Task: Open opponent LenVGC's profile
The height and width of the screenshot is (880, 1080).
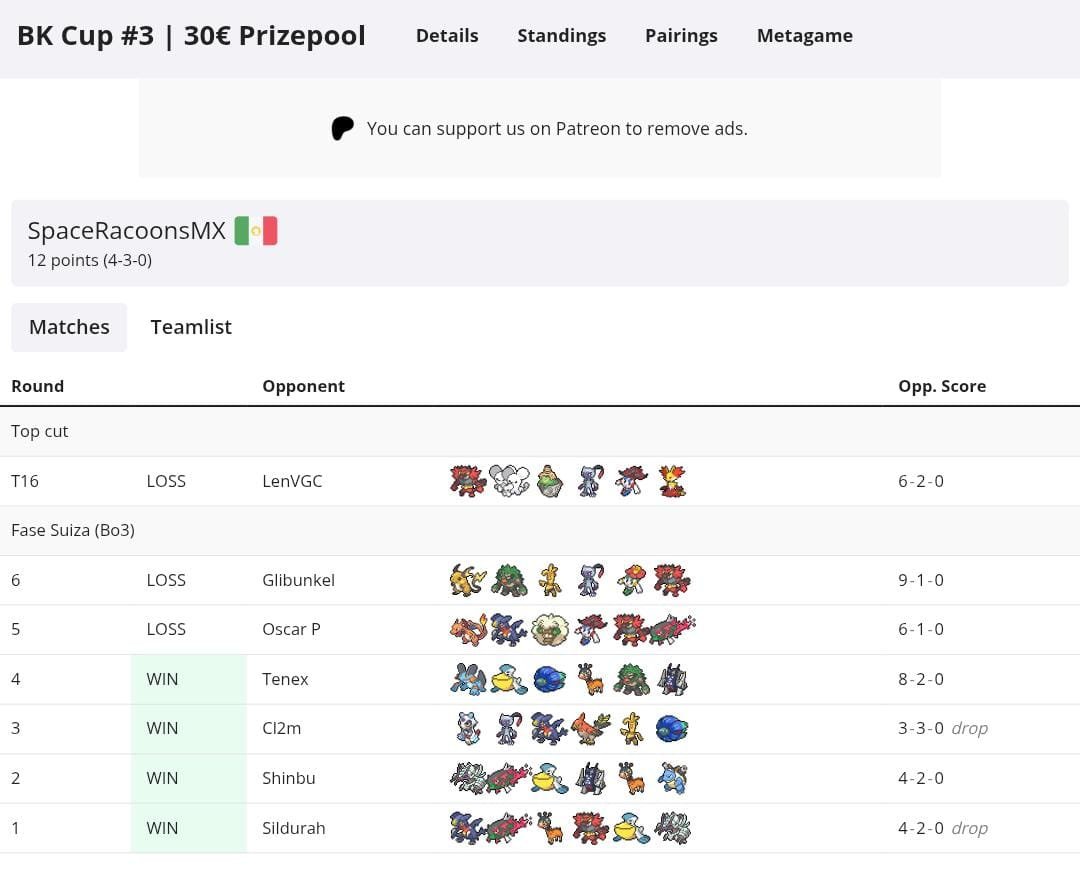Action: tap(292, 481)
